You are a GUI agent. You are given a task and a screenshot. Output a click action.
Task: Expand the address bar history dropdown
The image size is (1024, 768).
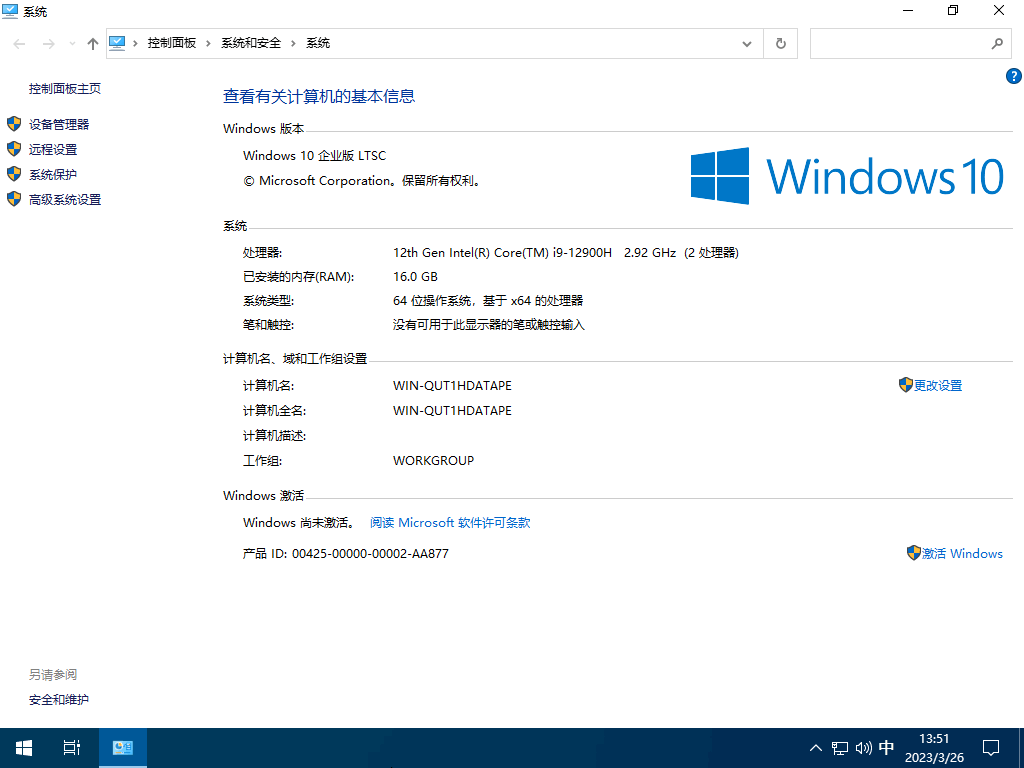point(747,44)
